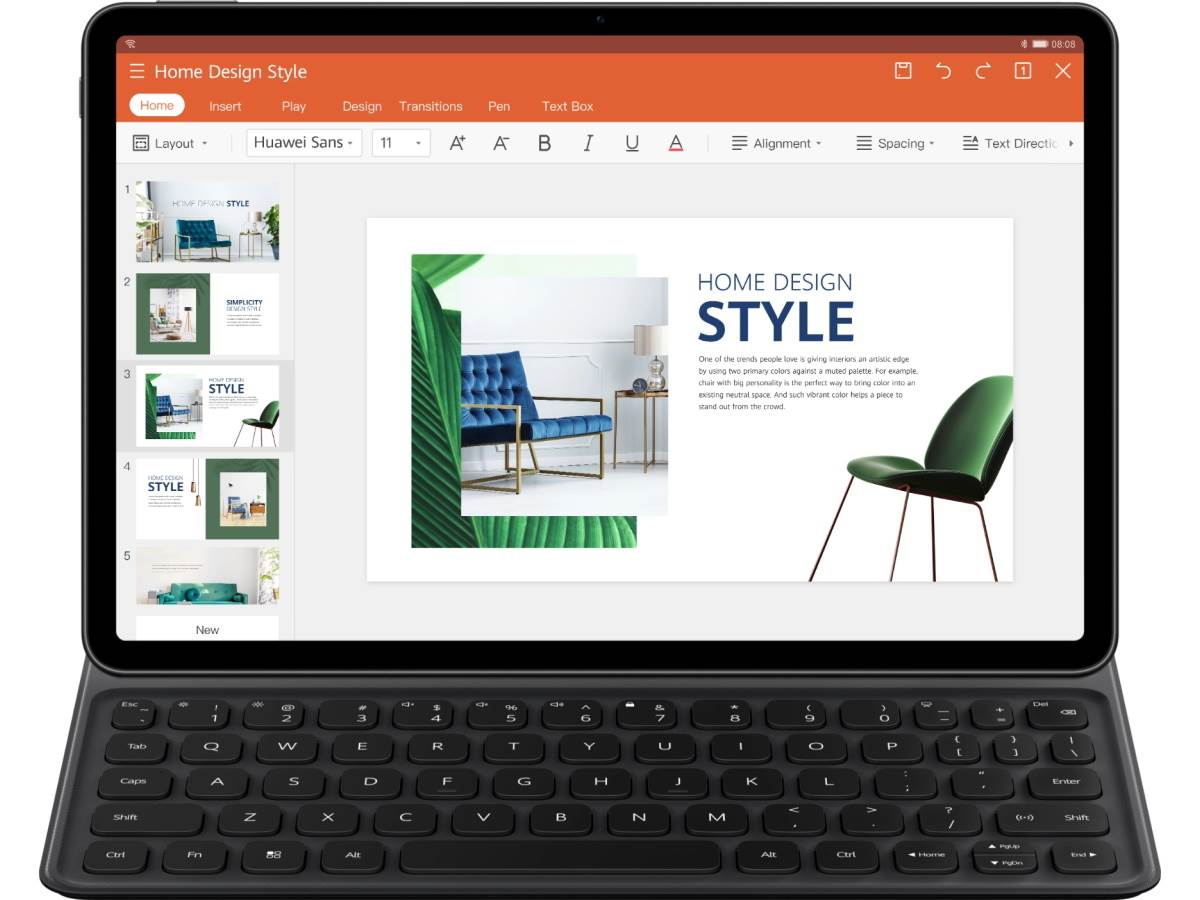The height and width of the screenshot is (900, 1200).
Task: Increase font size with the A+ icon
Action: pyautogui.click(x=457, y=143)
